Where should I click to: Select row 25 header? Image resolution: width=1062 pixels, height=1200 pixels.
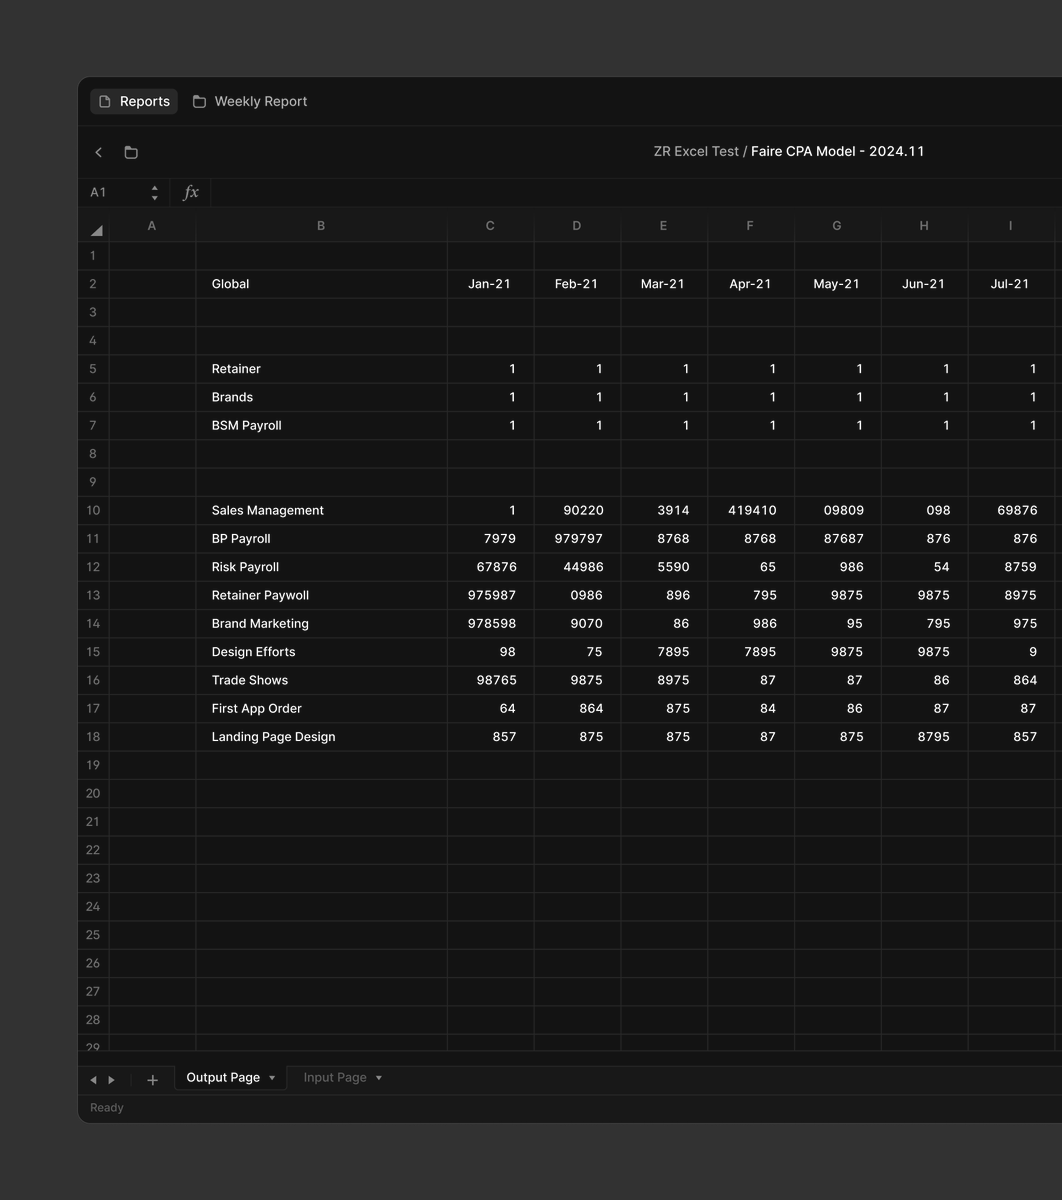tap(93, 935)
